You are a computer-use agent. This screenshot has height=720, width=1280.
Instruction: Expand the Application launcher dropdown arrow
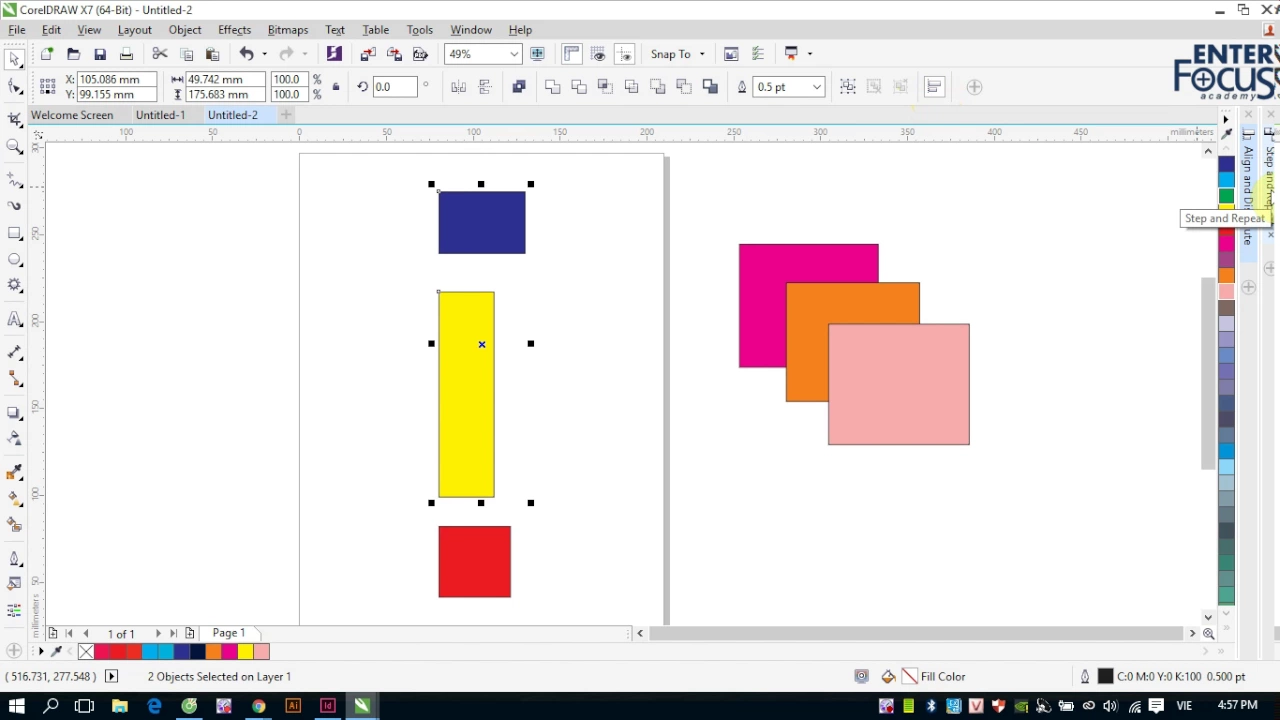pos(809,54)
